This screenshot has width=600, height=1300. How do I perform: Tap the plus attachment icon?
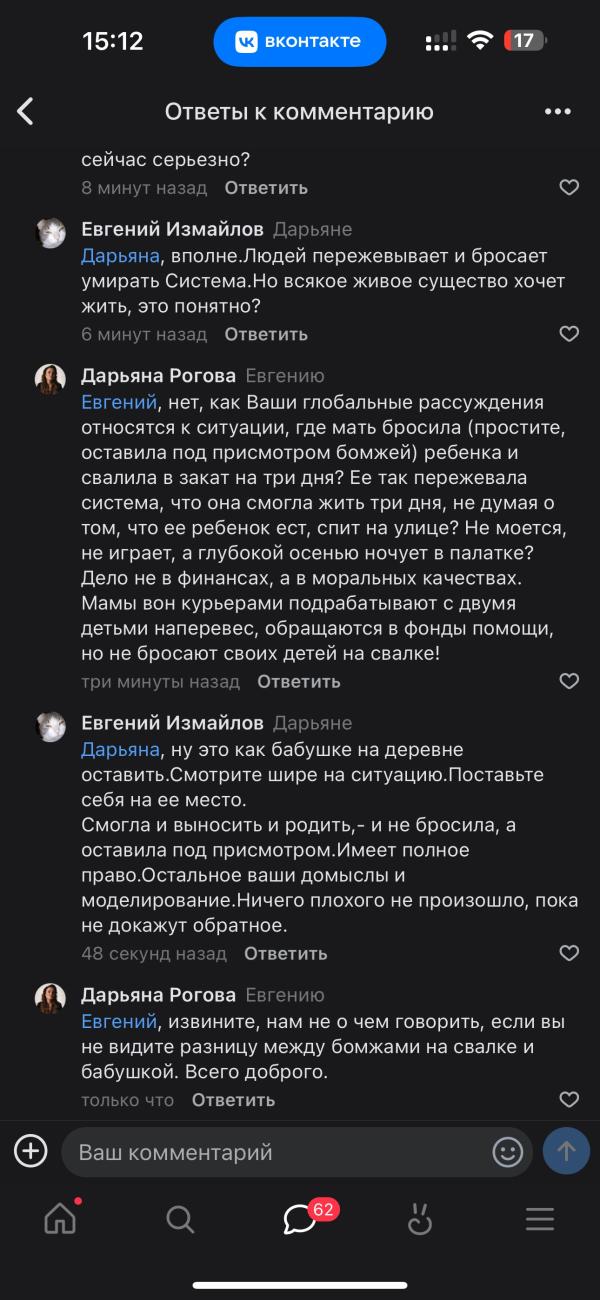point(31,1152)
